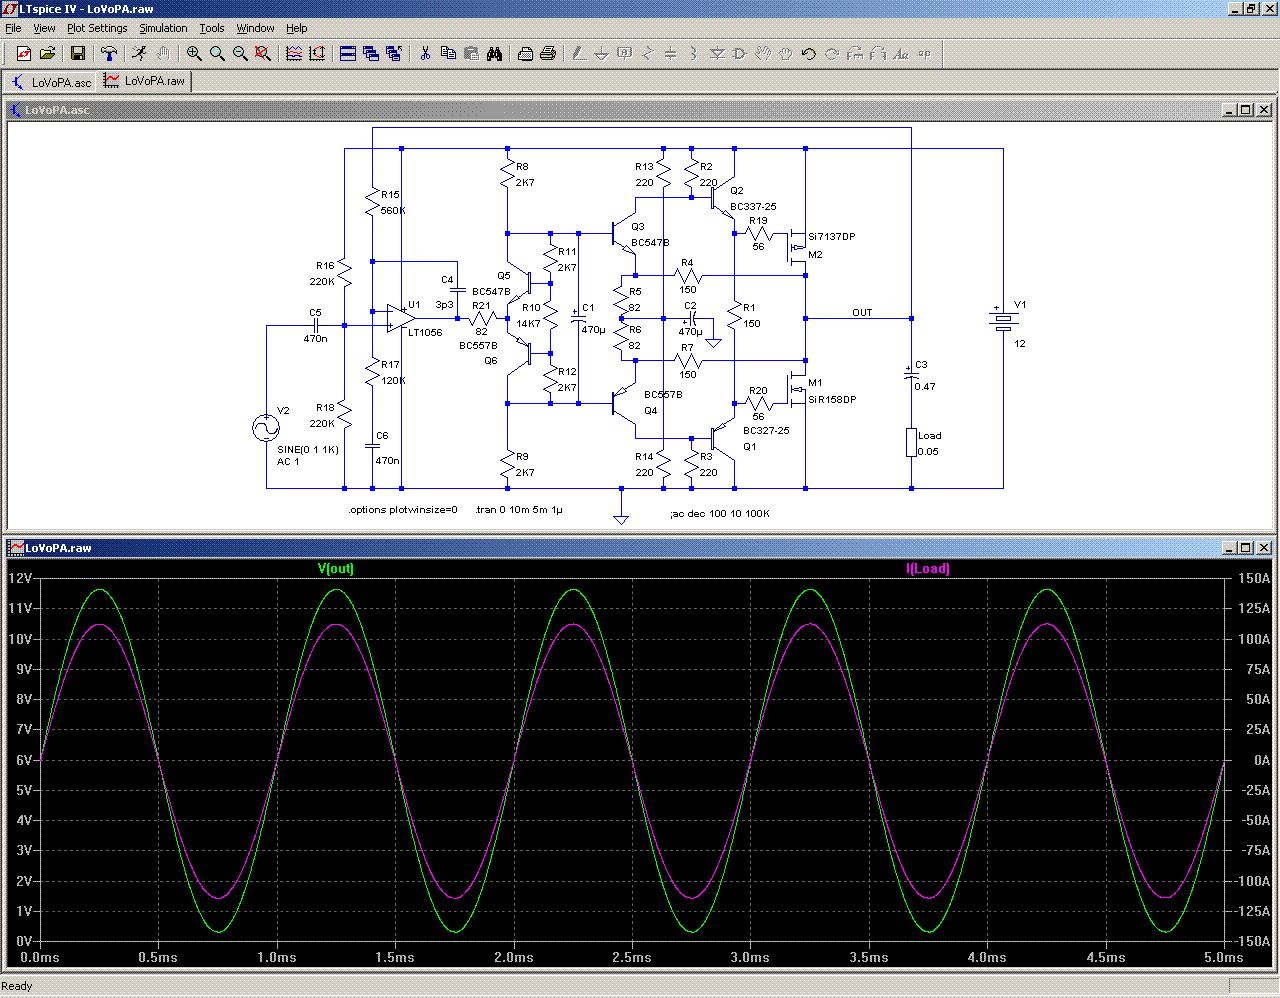Open Control Panel via the hammer icon
The image size is (1280, 998).
(x=109, y=54)
